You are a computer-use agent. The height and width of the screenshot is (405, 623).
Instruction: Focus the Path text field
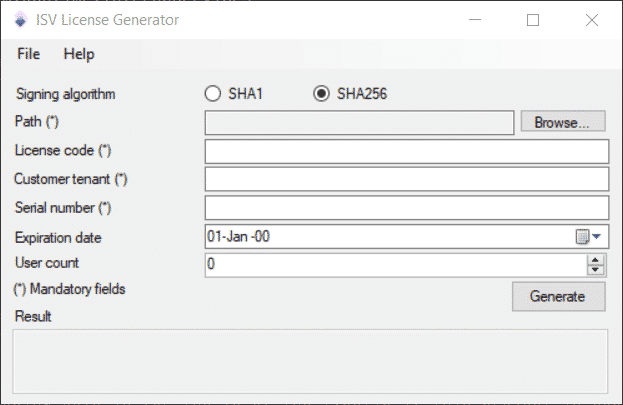pyautogui.click(x=359, y=122)
